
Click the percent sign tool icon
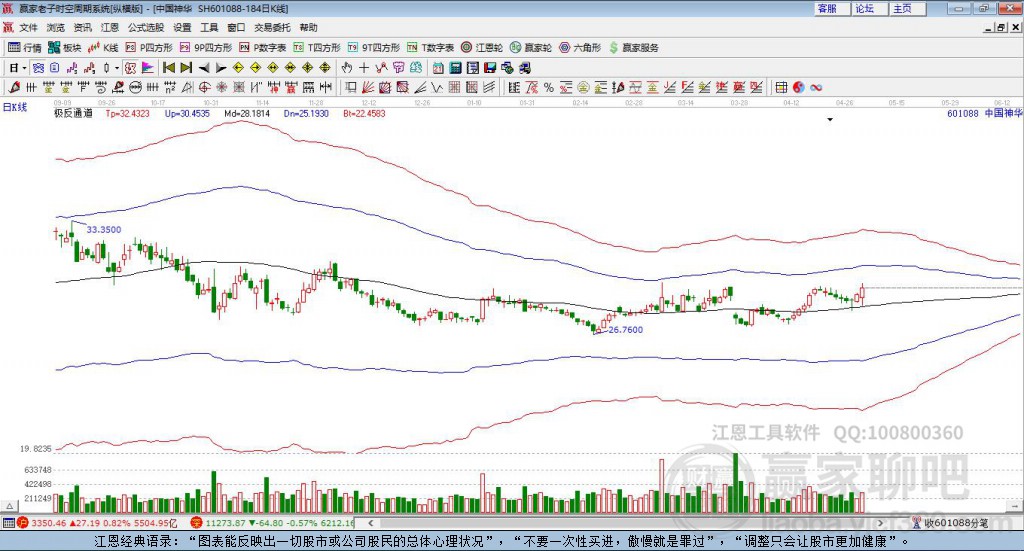pyautogui.click(x=549, y=87)
